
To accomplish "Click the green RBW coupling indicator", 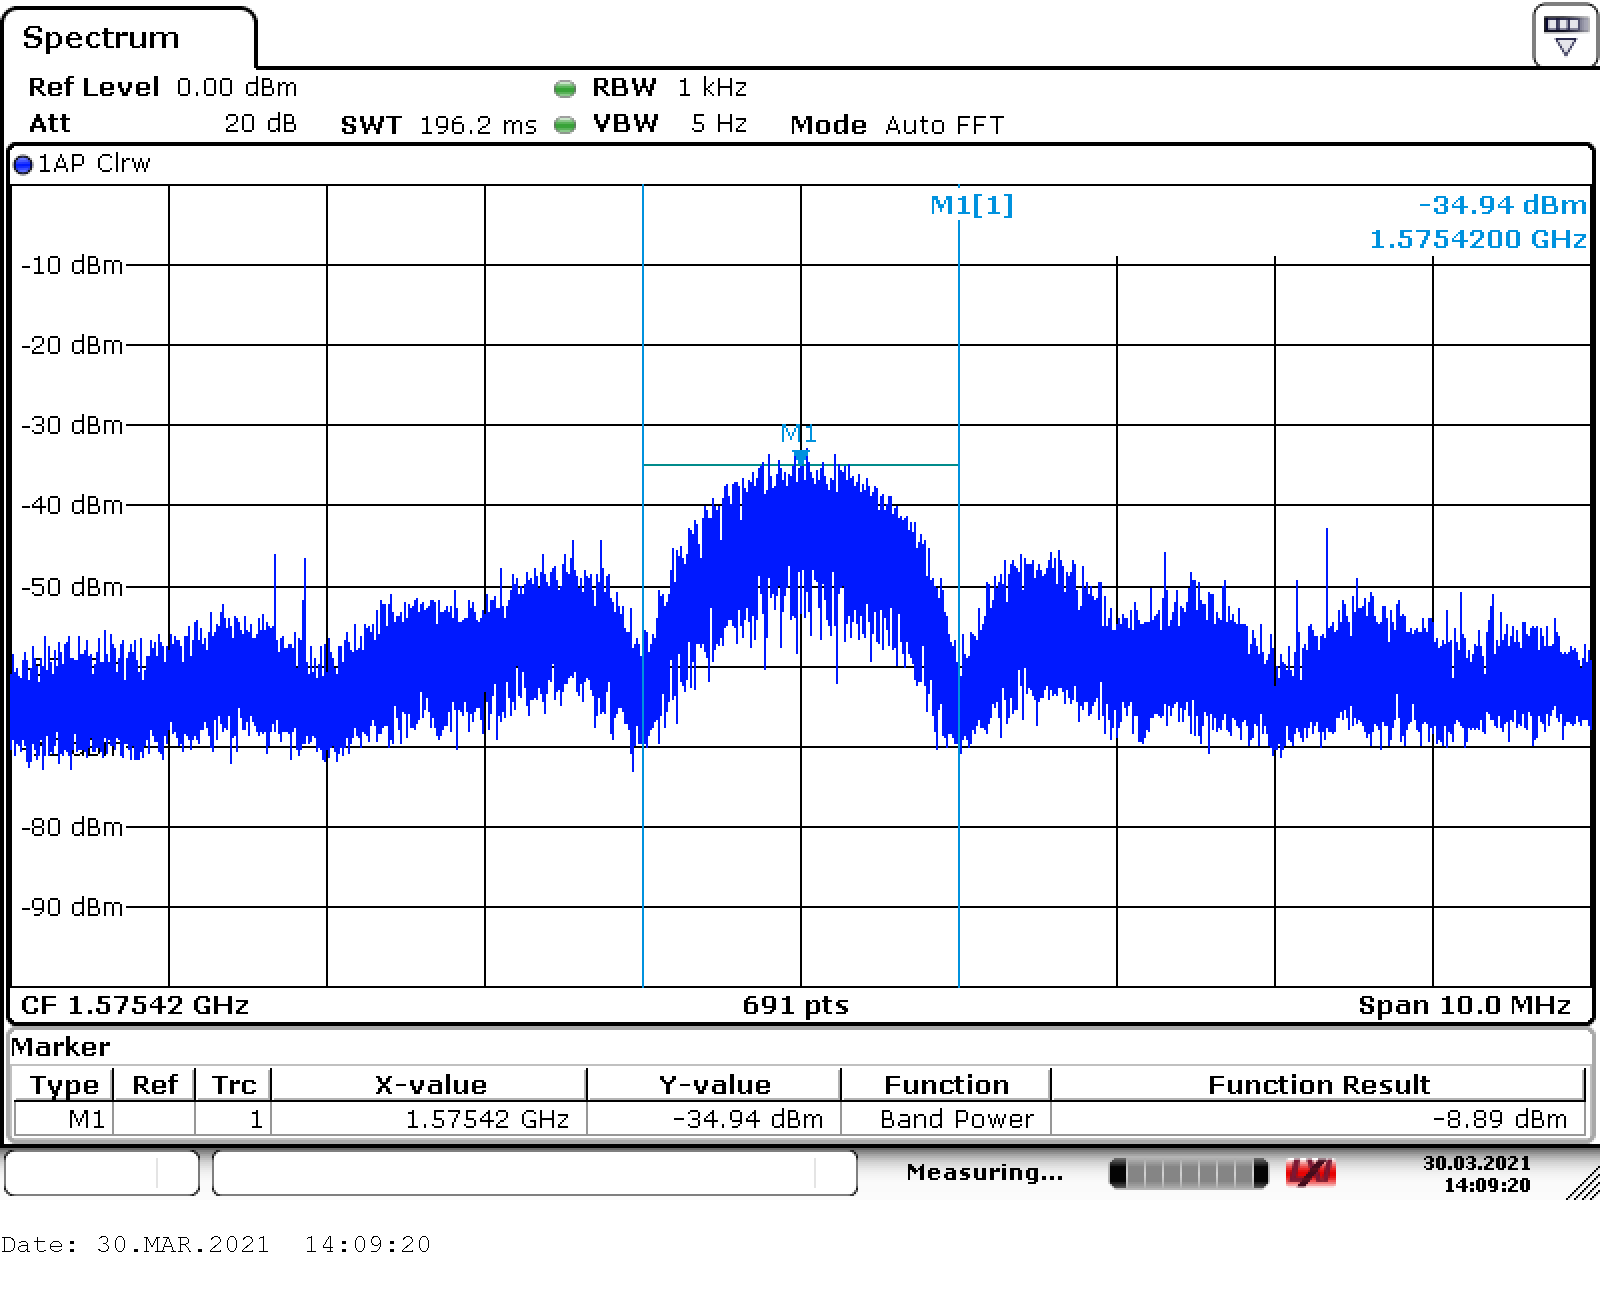I will point(565,89).
